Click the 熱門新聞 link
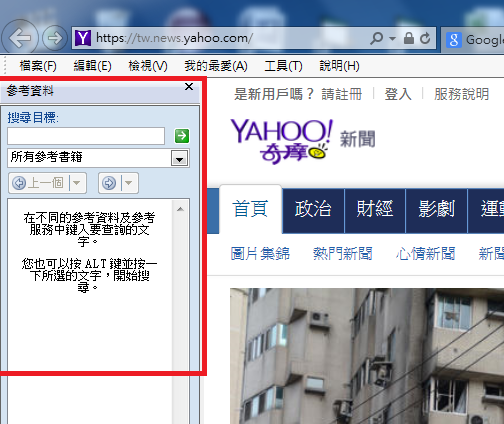The image size is (504, 424). click(343, 254)
